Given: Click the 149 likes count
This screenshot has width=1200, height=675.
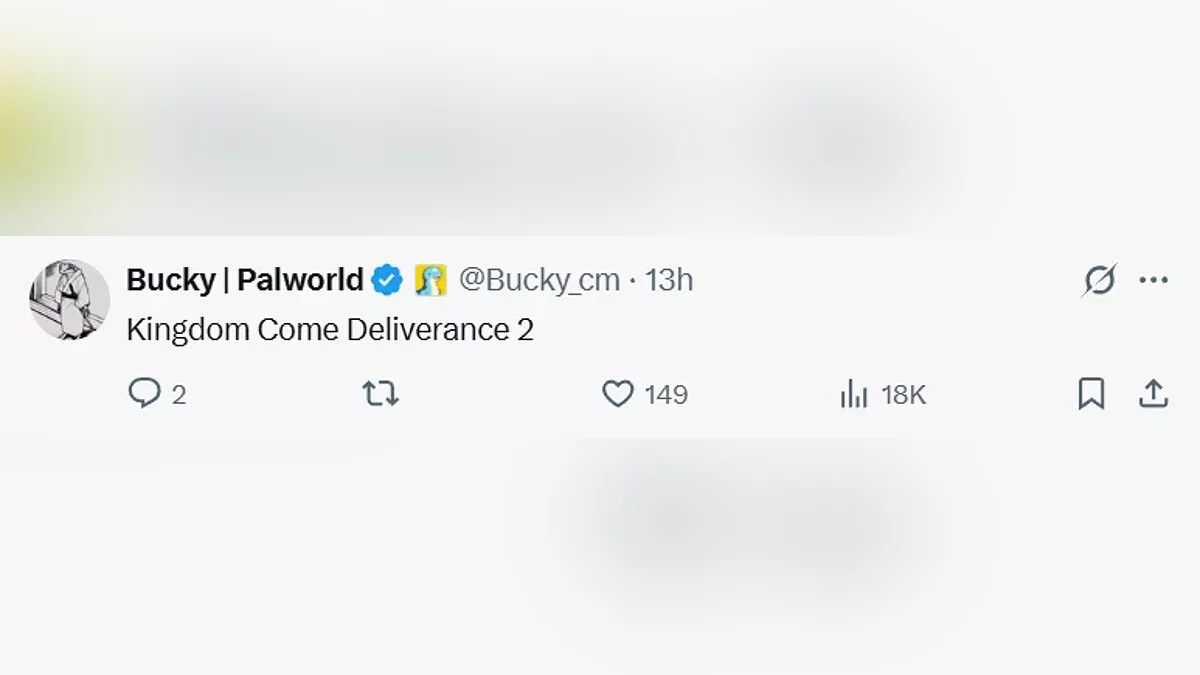Looking at the screenshot, I should (x=666, y=395).
